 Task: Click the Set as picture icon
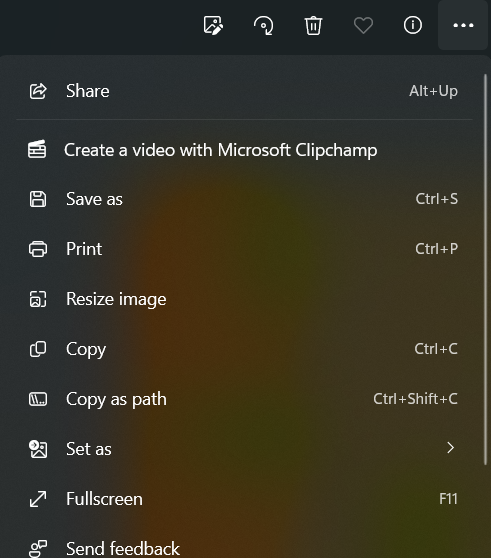click(x=38, y=449)
